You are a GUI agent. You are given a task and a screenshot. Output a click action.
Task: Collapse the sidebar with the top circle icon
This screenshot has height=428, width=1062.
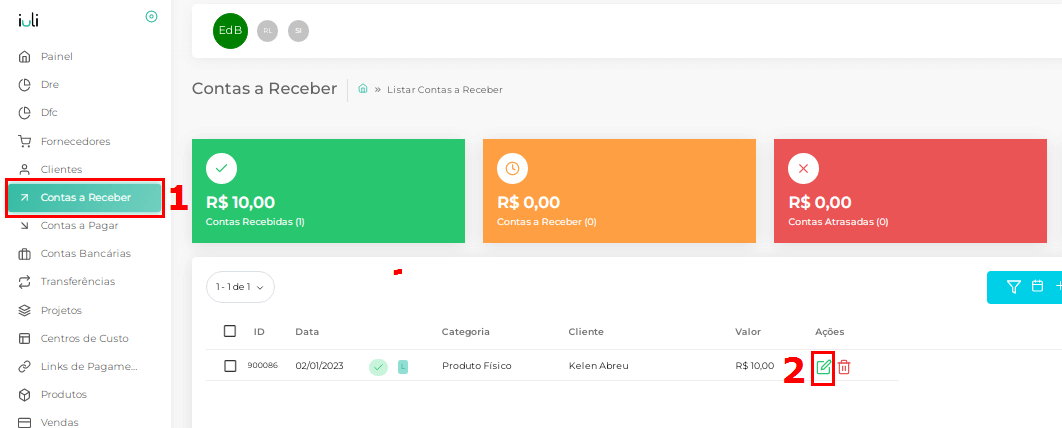pos(151,16)
